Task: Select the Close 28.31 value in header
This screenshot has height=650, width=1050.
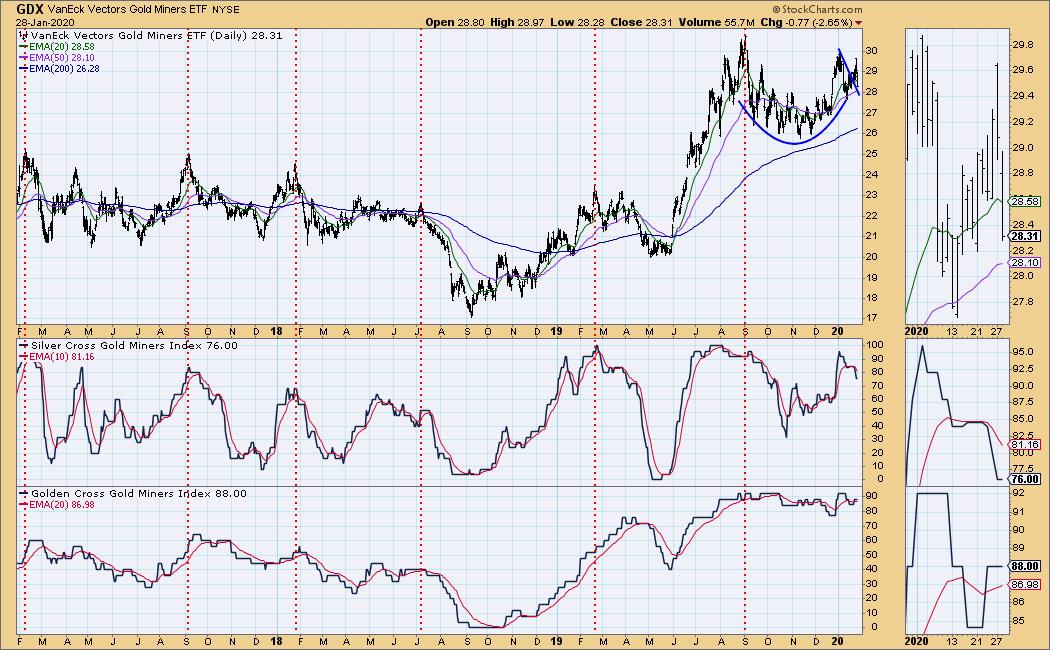Action: 642,22
